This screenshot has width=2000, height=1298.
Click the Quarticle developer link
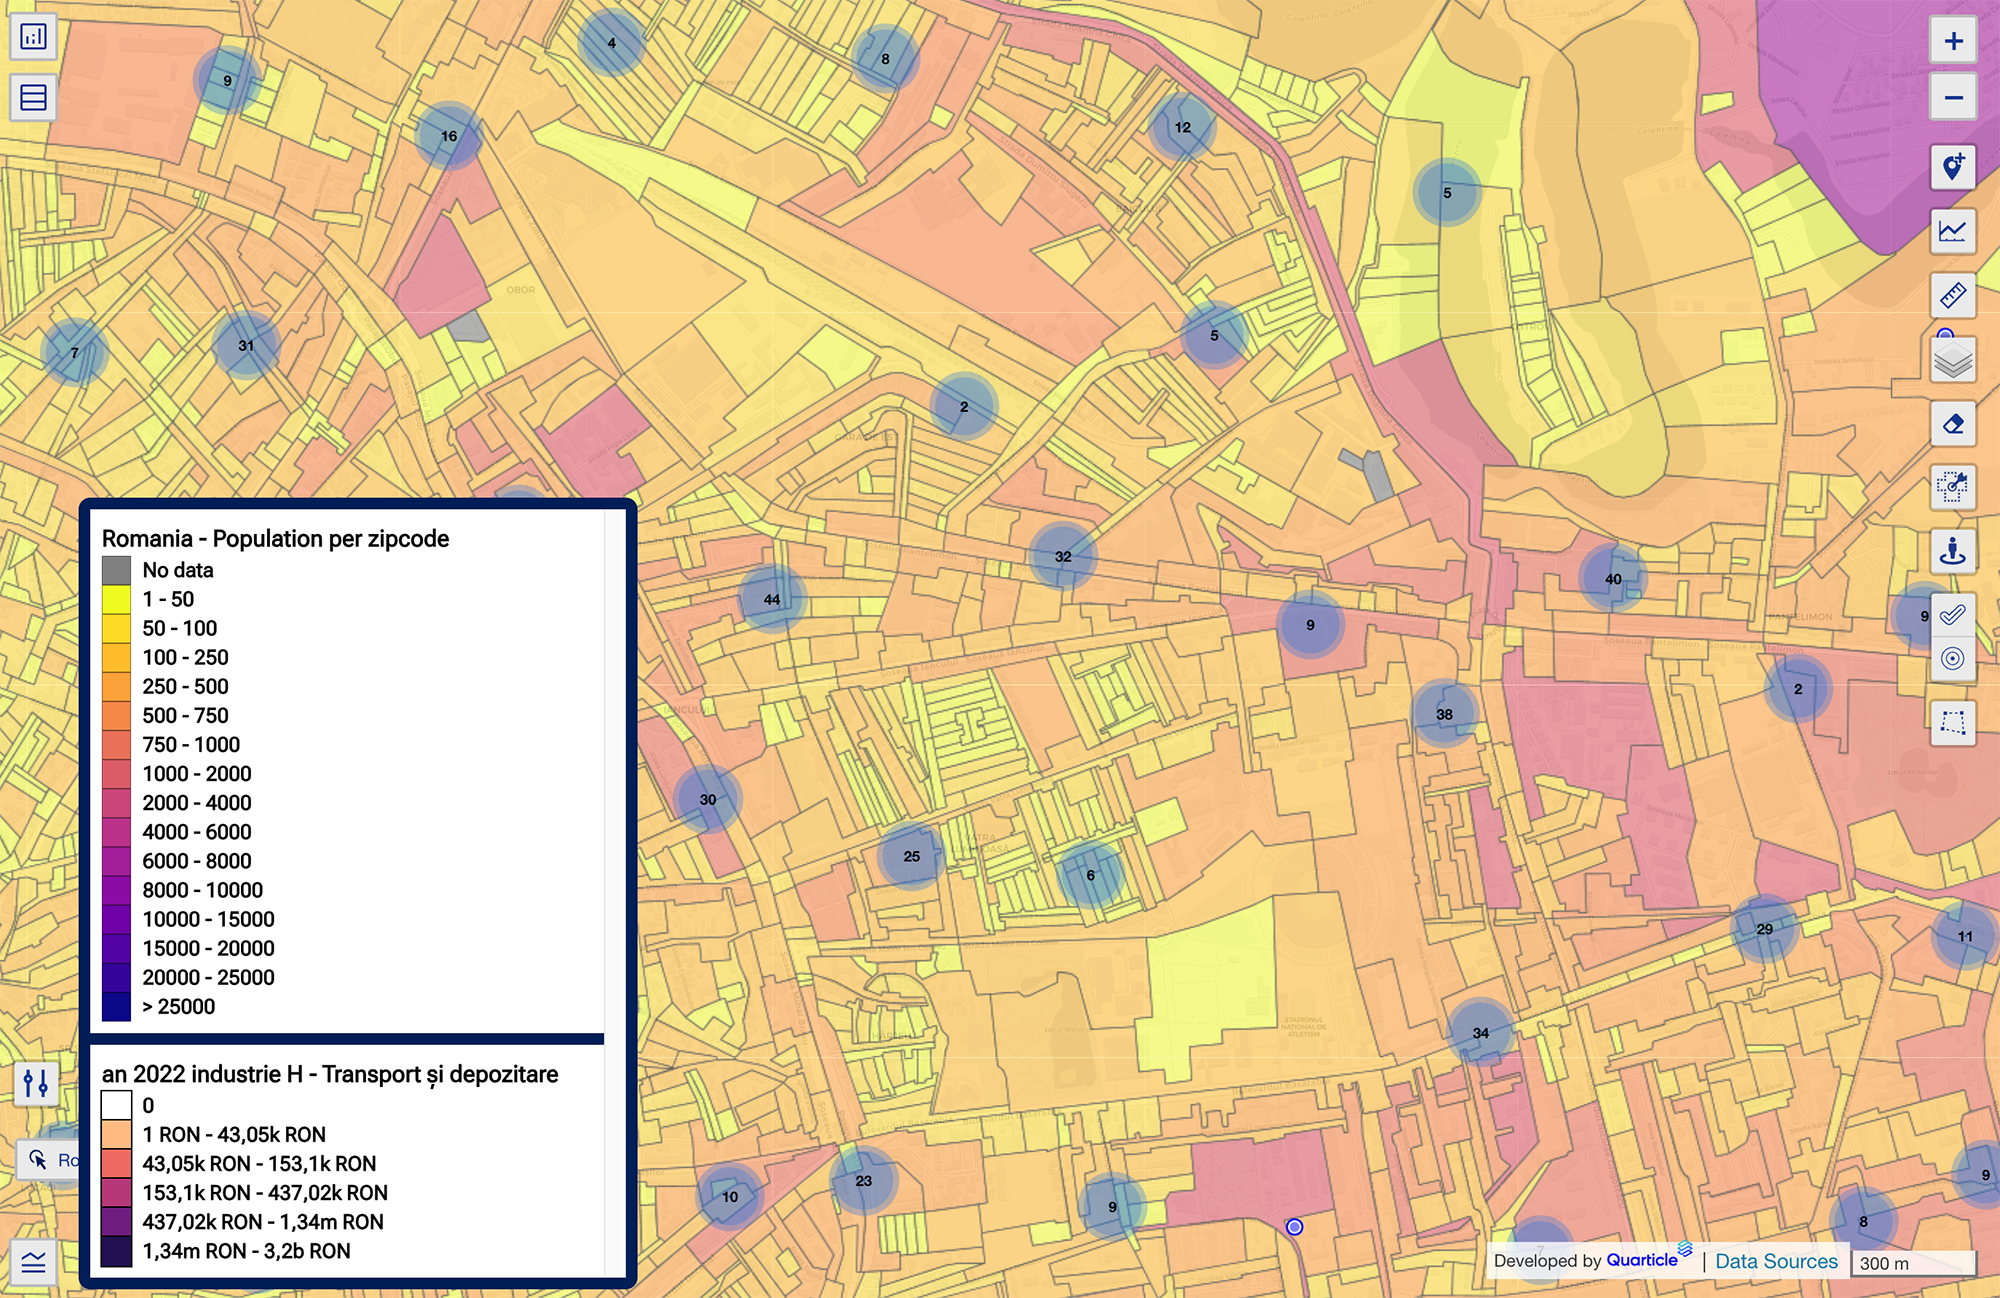pos(1643,1261)
